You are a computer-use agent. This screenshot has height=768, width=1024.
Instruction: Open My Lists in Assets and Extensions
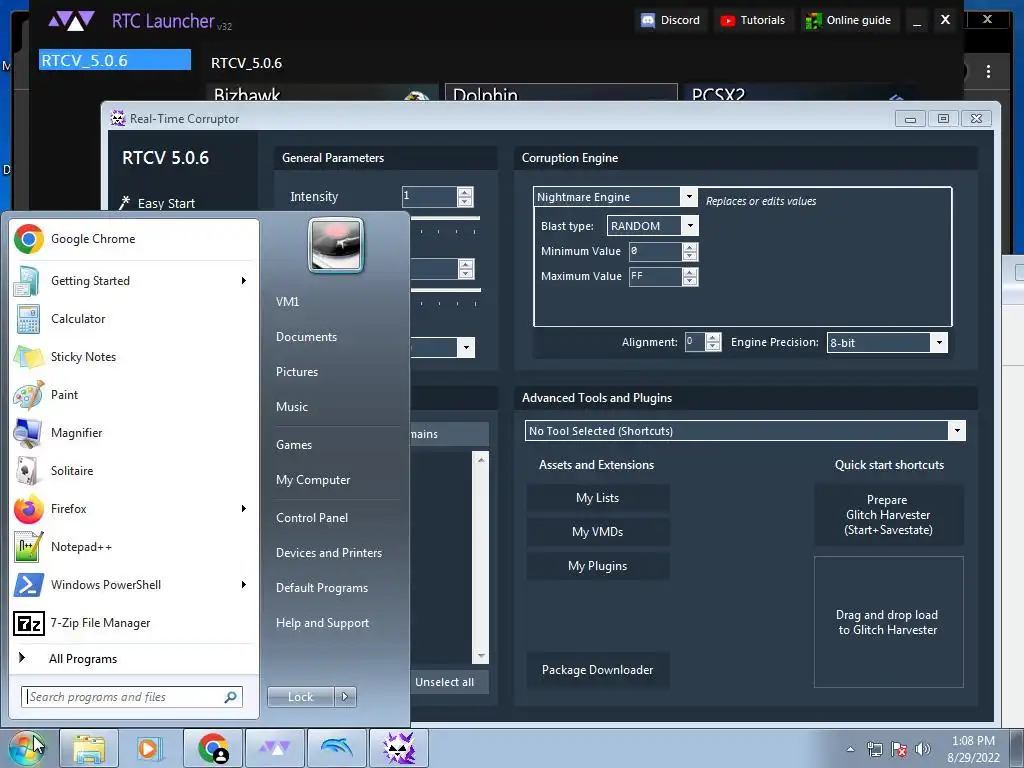tap(598, 498)
